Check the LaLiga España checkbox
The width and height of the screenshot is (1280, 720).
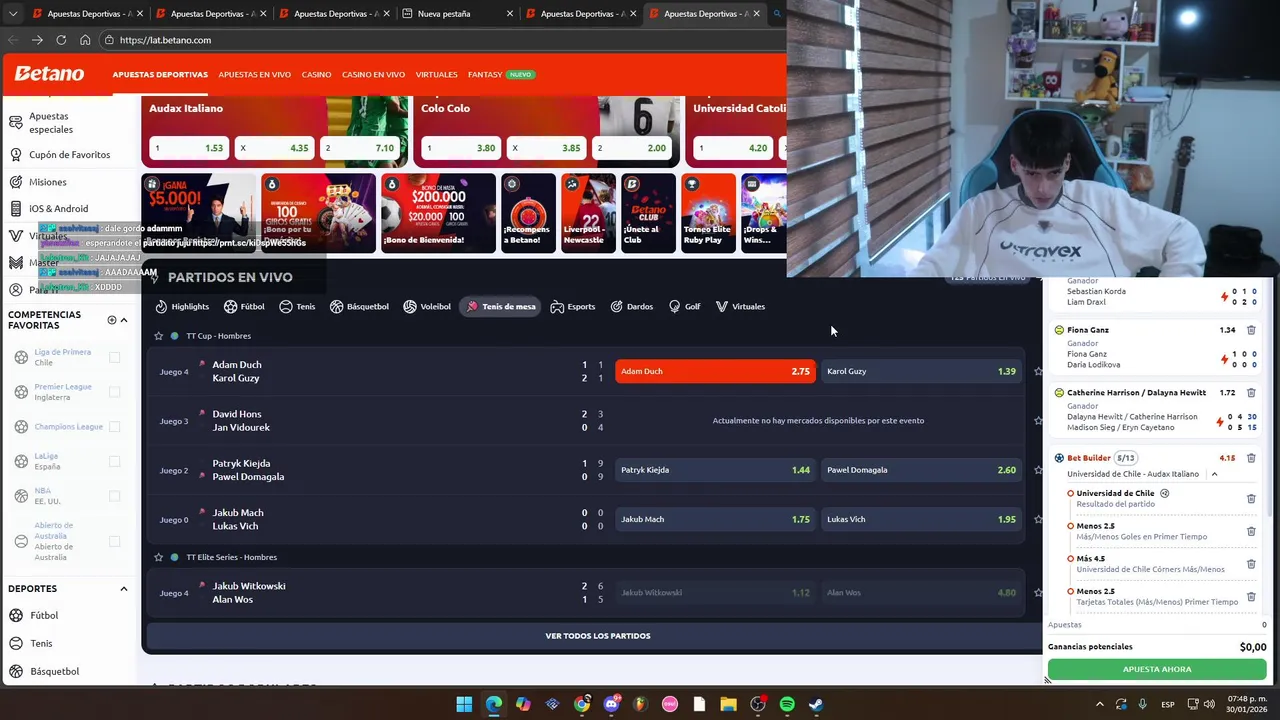pyautogui.click(x=114, y=461)
